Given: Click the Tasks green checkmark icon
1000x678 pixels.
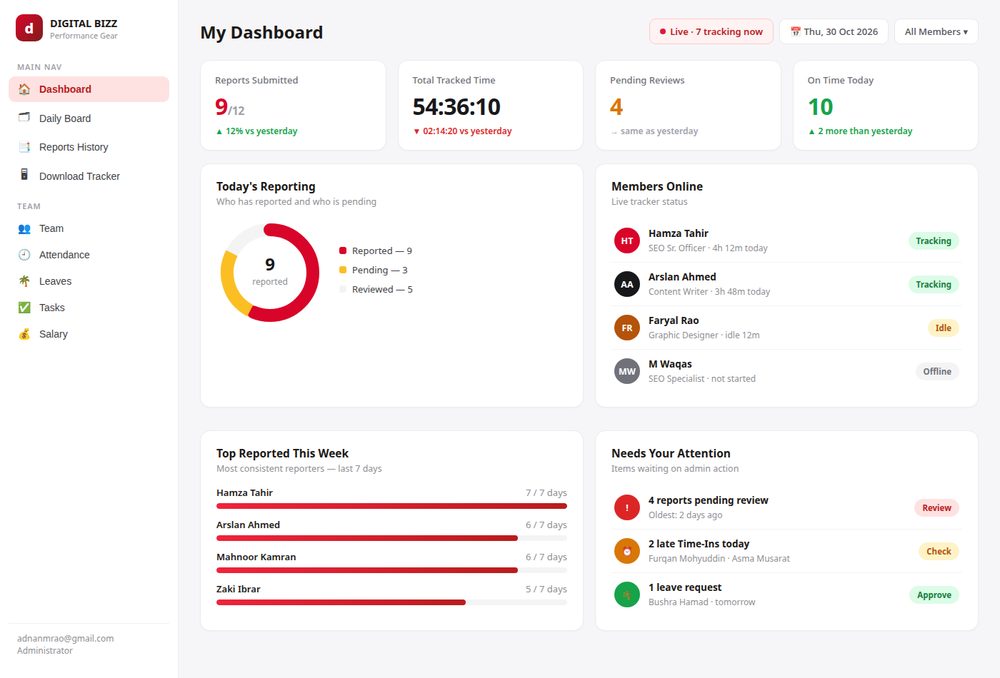Looking at the screenshot, I should pos(24,307).
